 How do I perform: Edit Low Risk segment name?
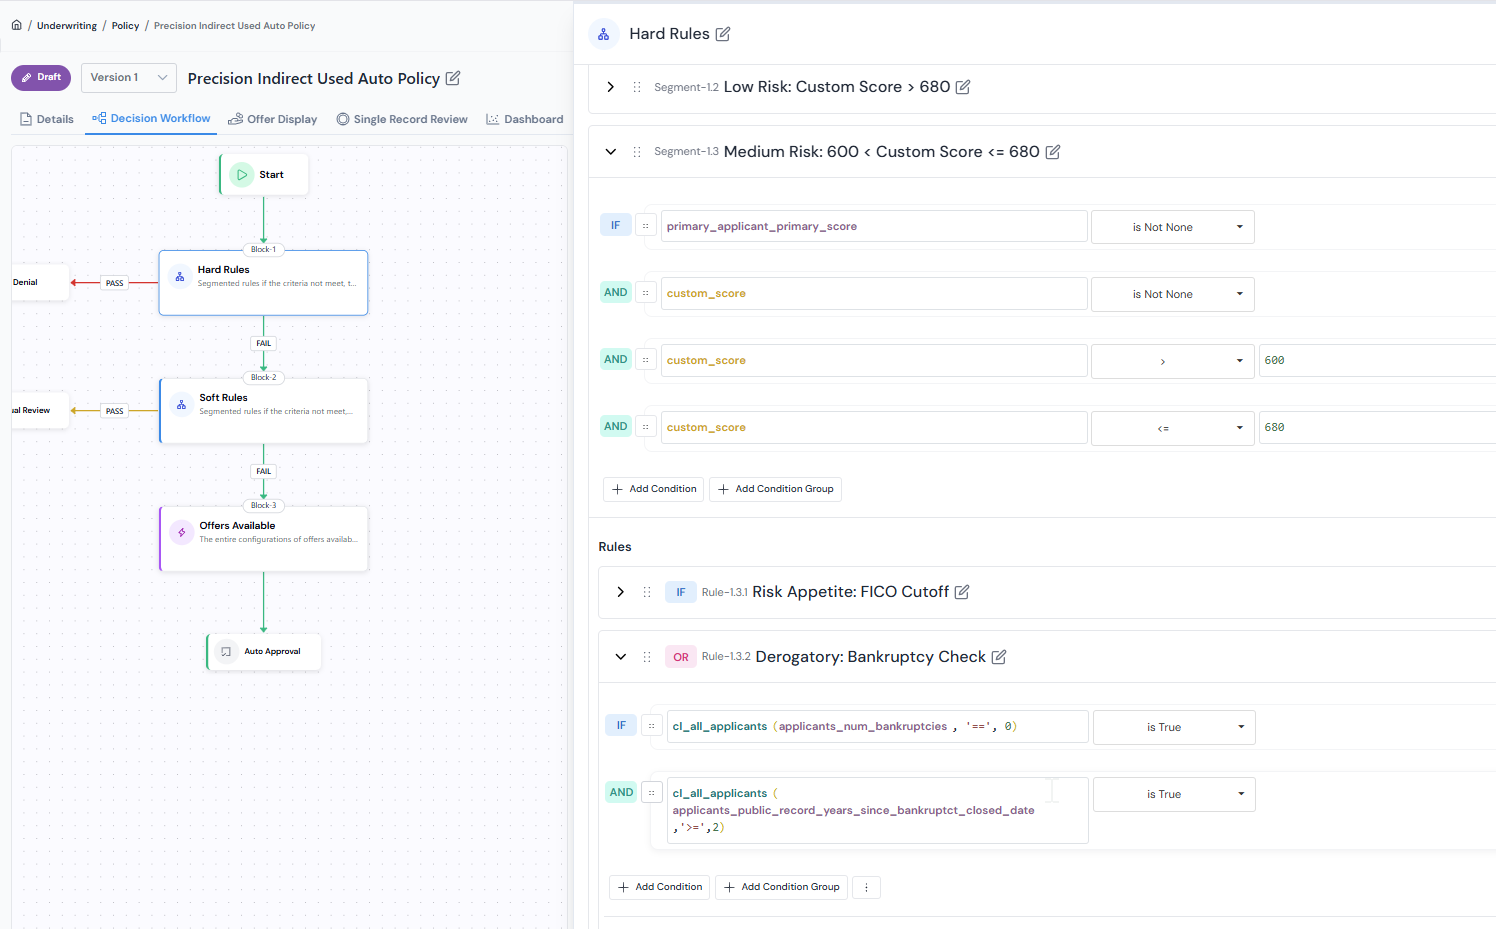(963, 87)
